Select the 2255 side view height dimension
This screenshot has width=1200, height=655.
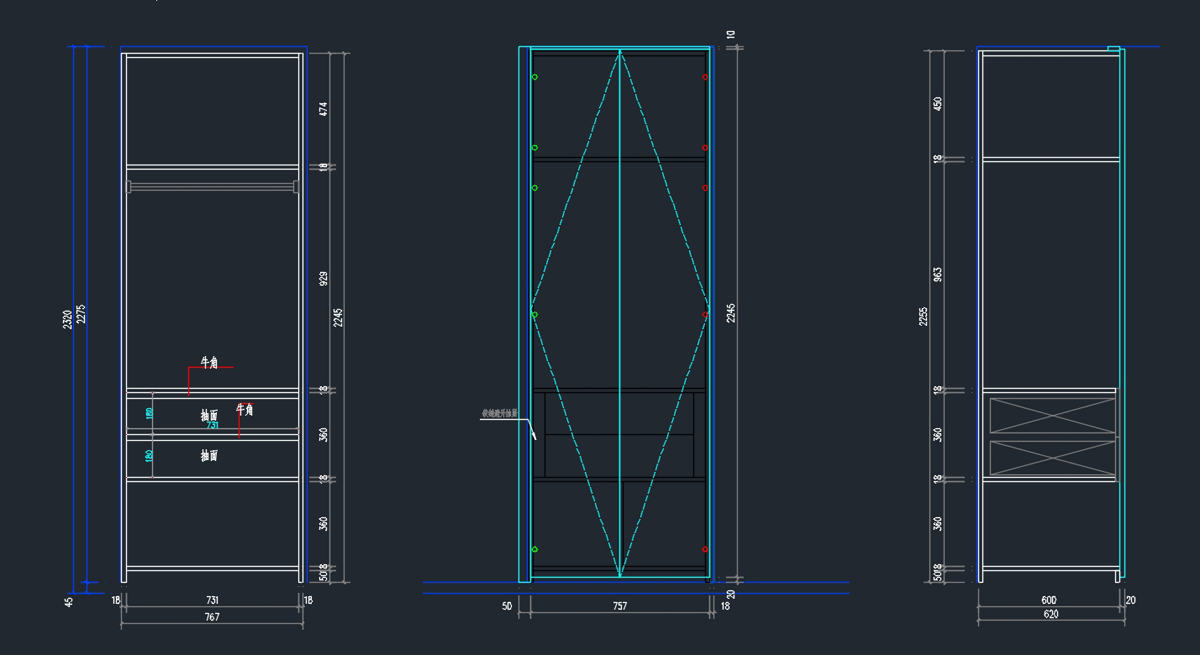pyautogui.click(x=923, y=317)
